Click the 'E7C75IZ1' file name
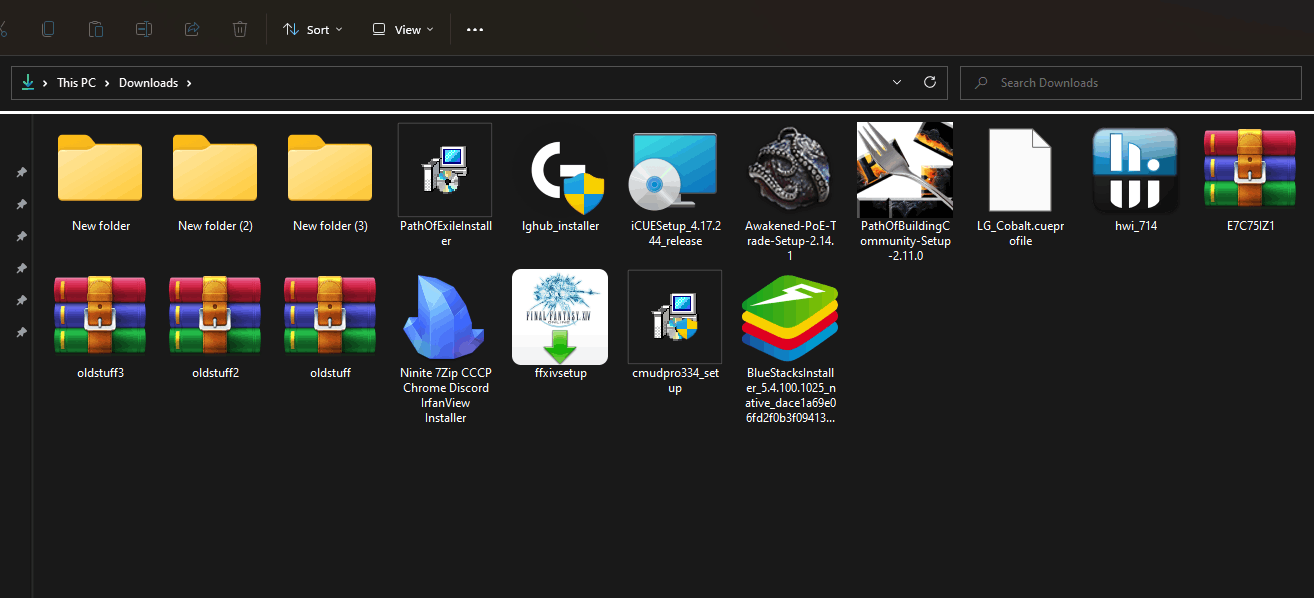Image resolution: width=1314 pixels, height=598 pixels. tap(1250, 226)
